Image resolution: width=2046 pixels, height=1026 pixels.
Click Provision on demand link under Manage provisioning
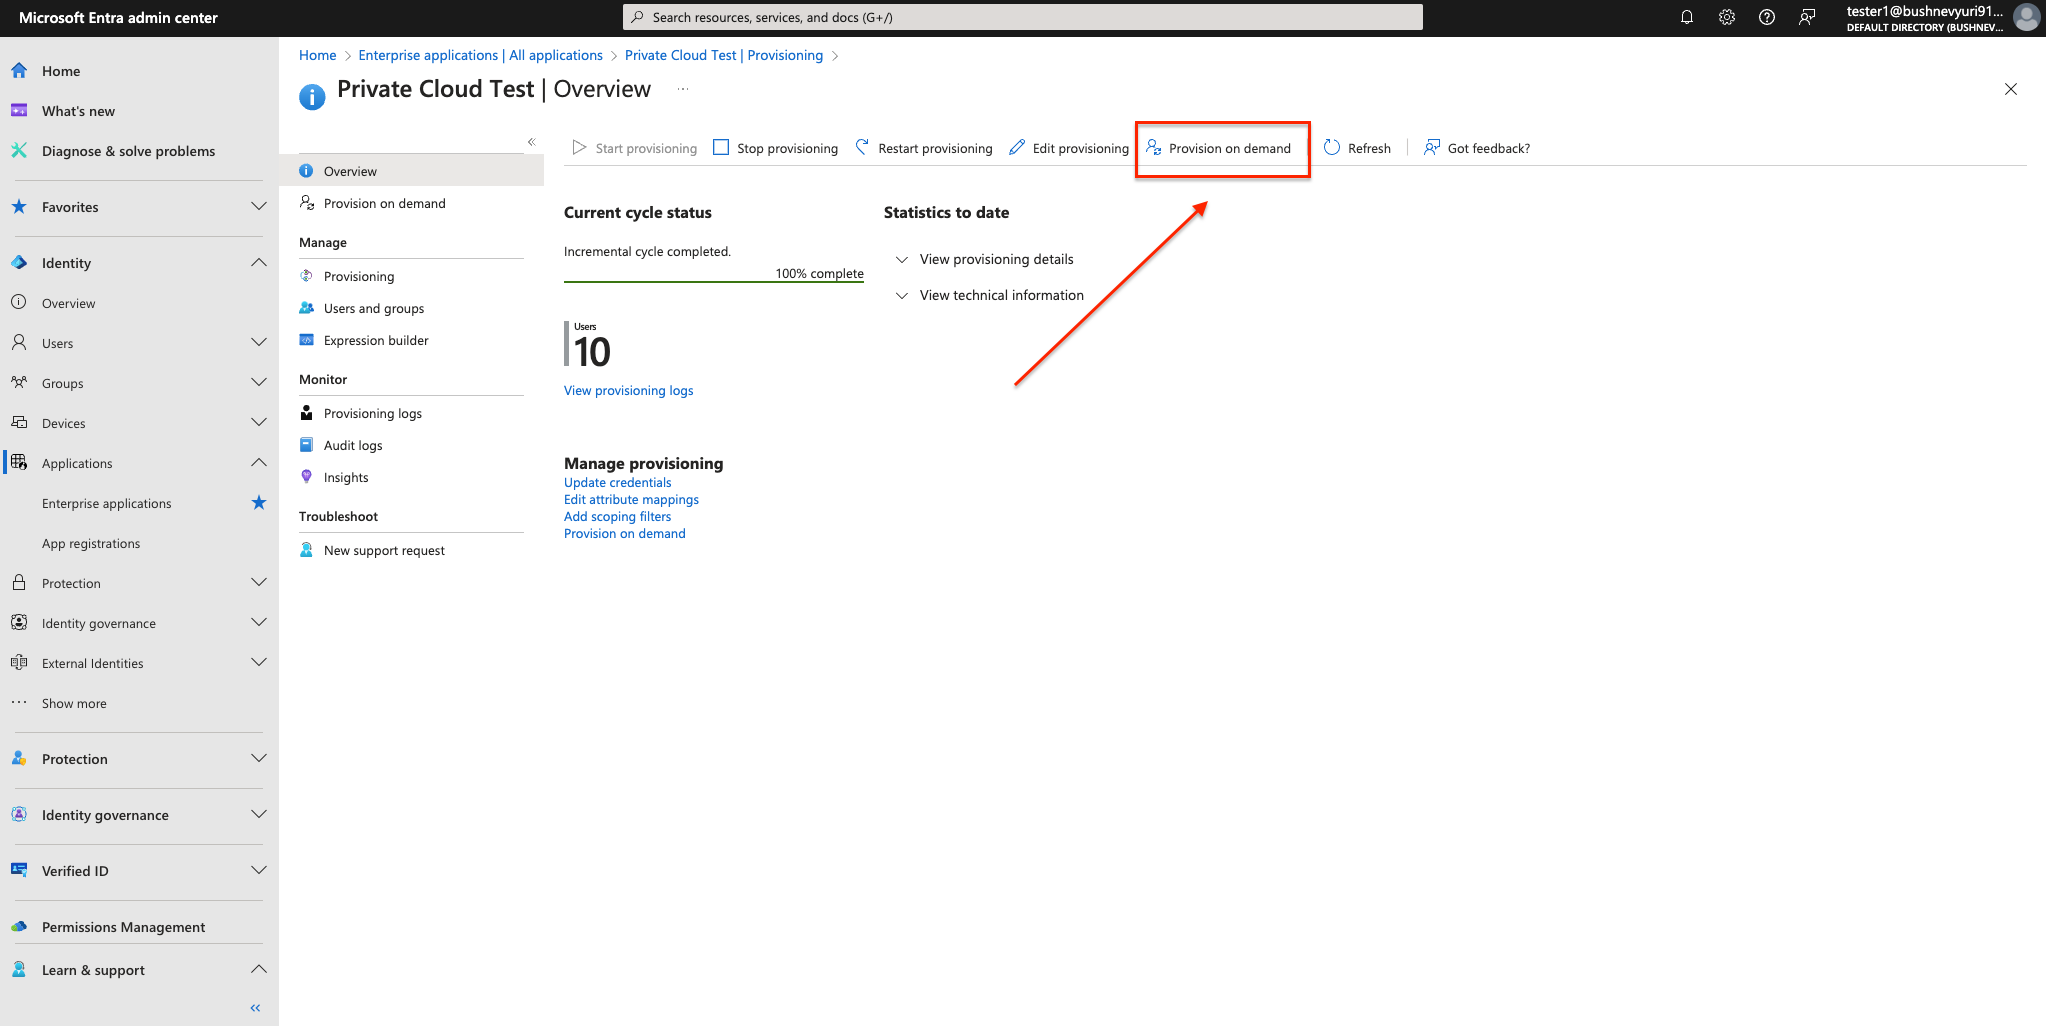[625, 533]
